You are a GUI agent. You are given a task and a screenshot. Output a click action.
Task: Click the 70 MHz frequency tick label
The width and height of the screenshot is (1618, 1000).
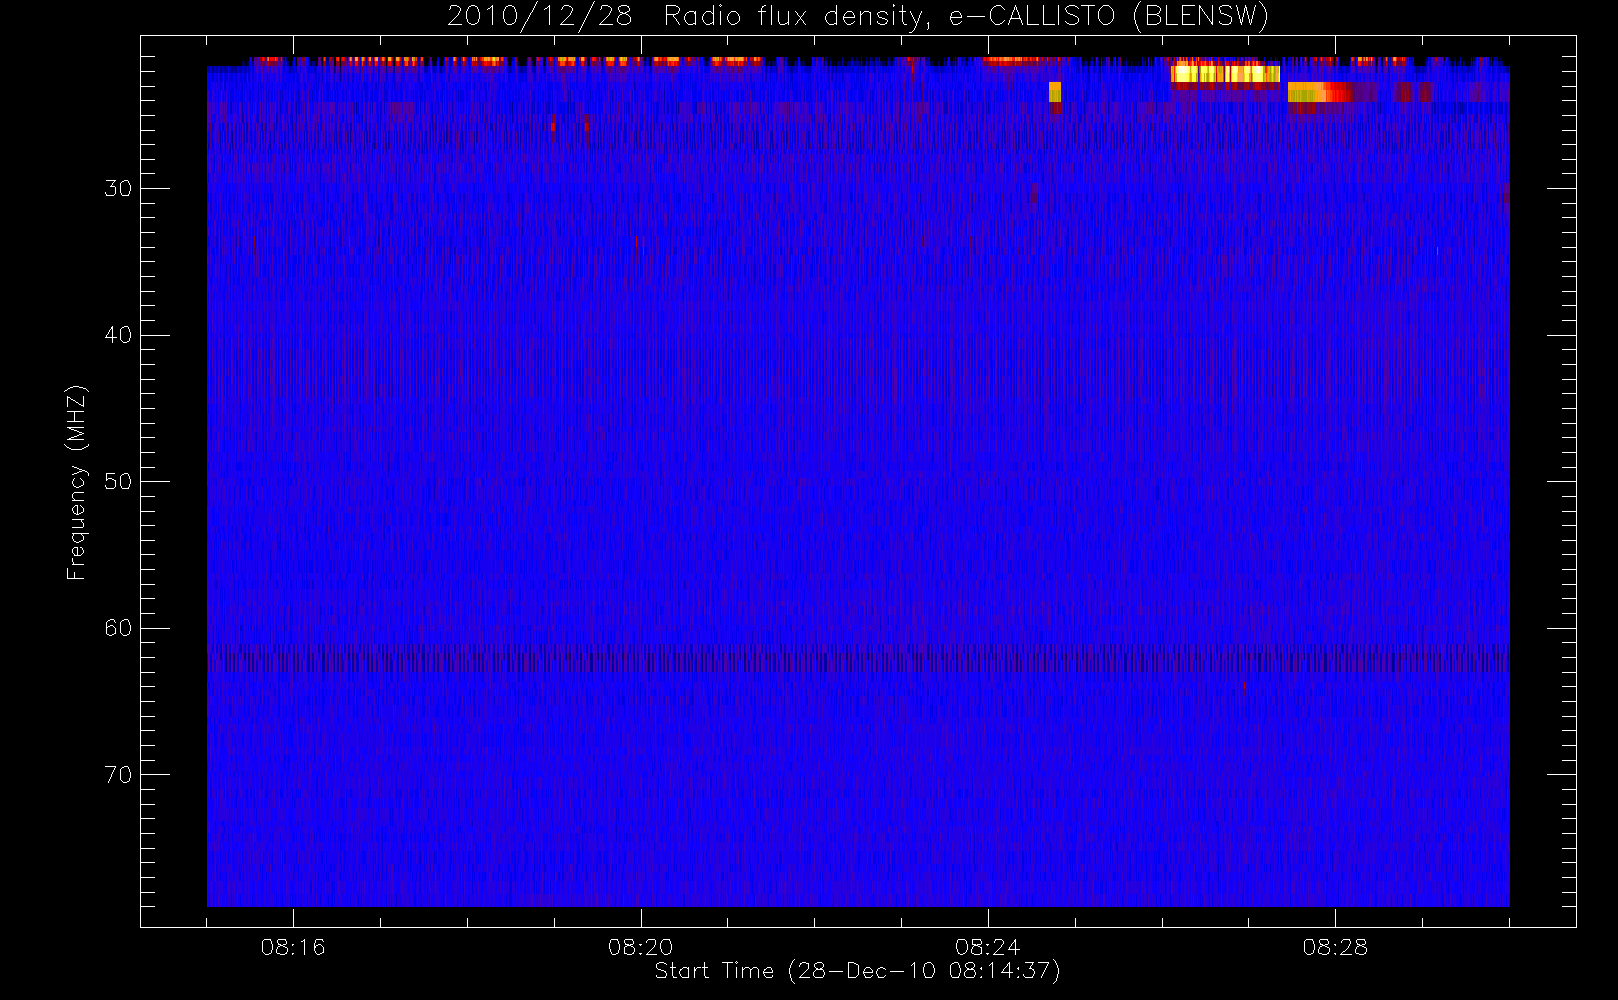tap(118, 775)
